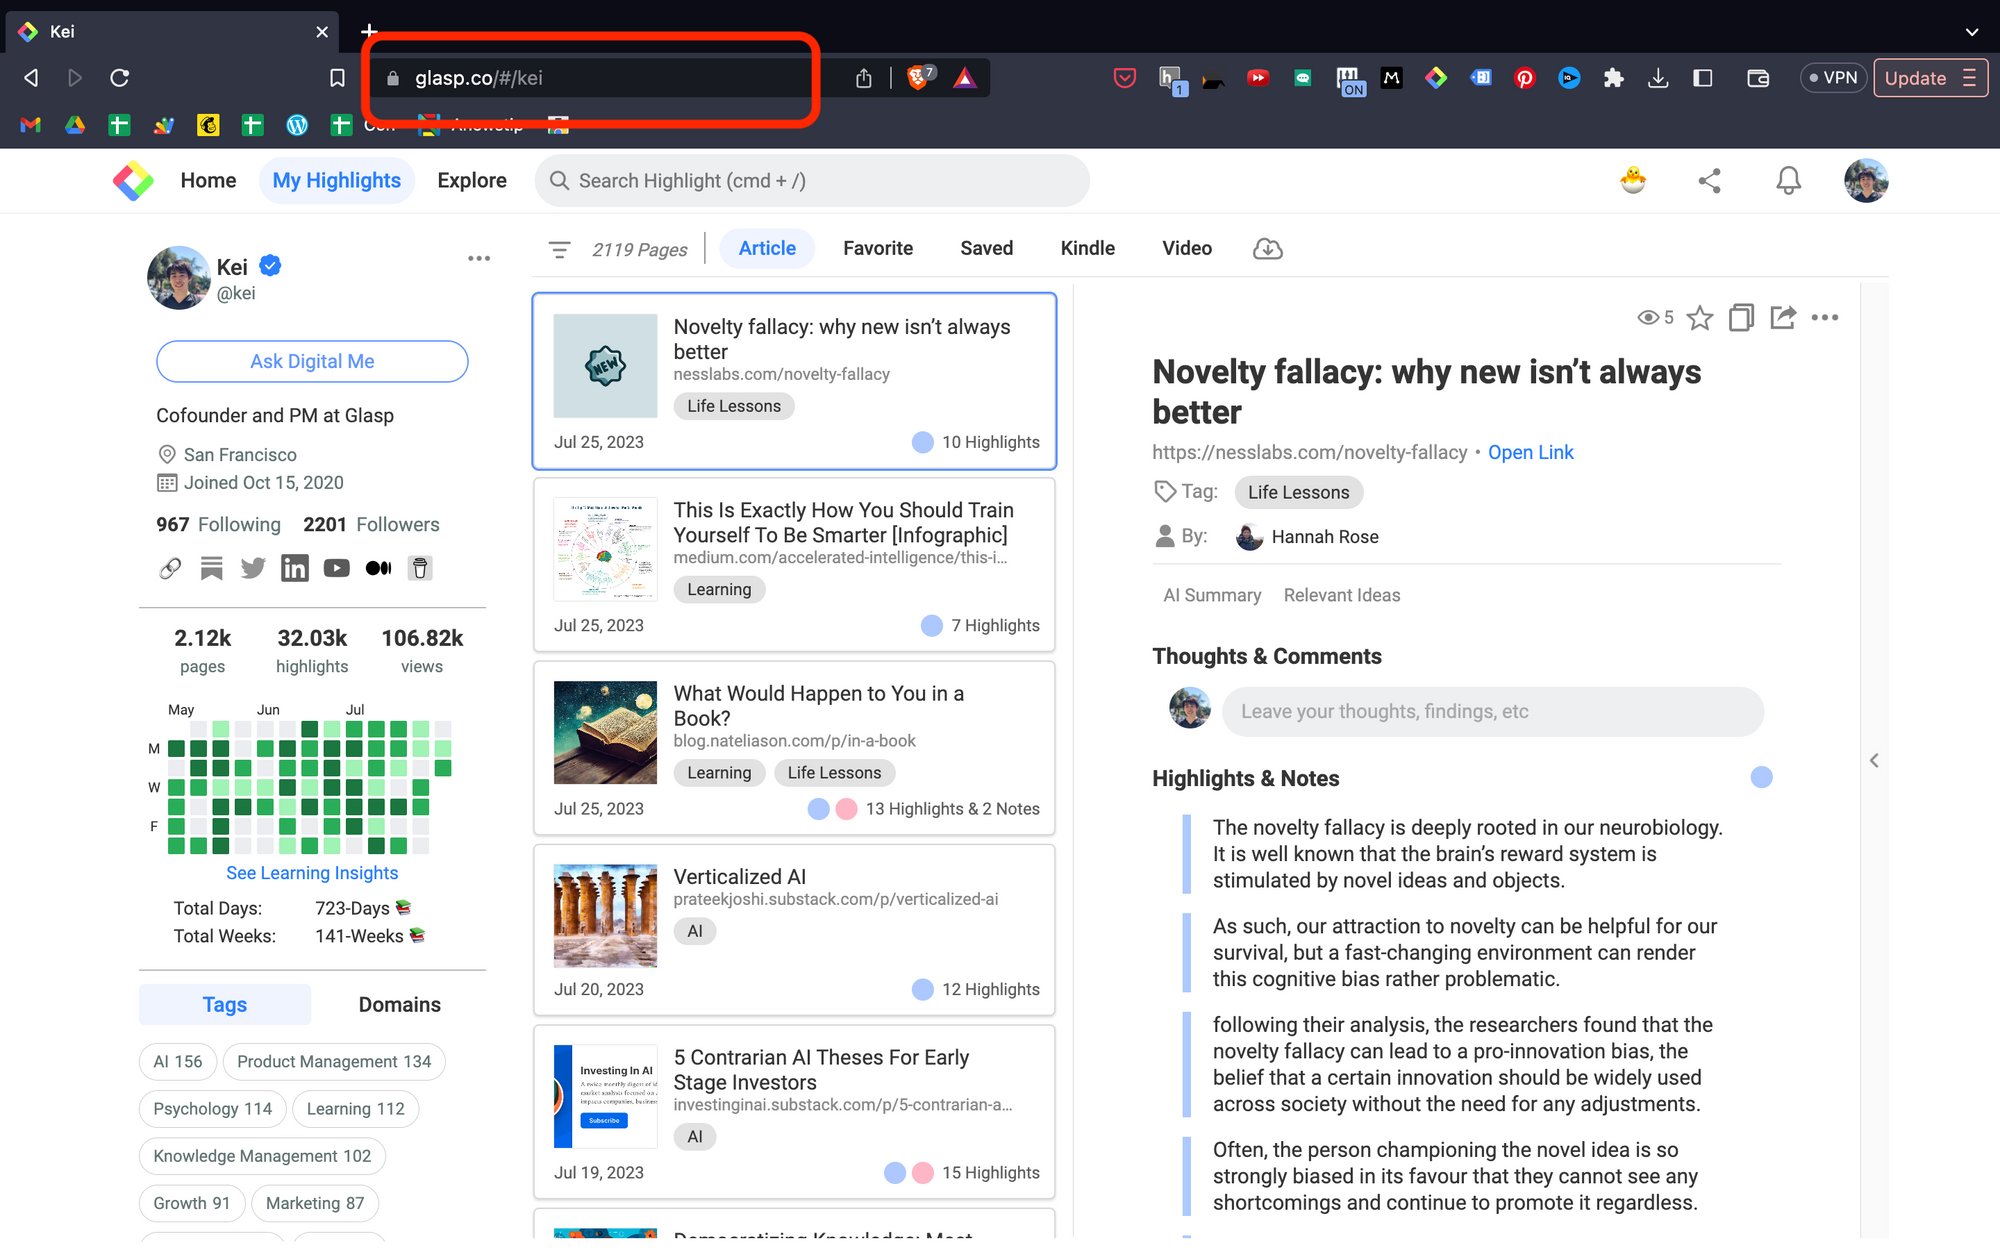Star the Novelty fallacy article as favorite

pyautogui.click(x=1699, y=318)
